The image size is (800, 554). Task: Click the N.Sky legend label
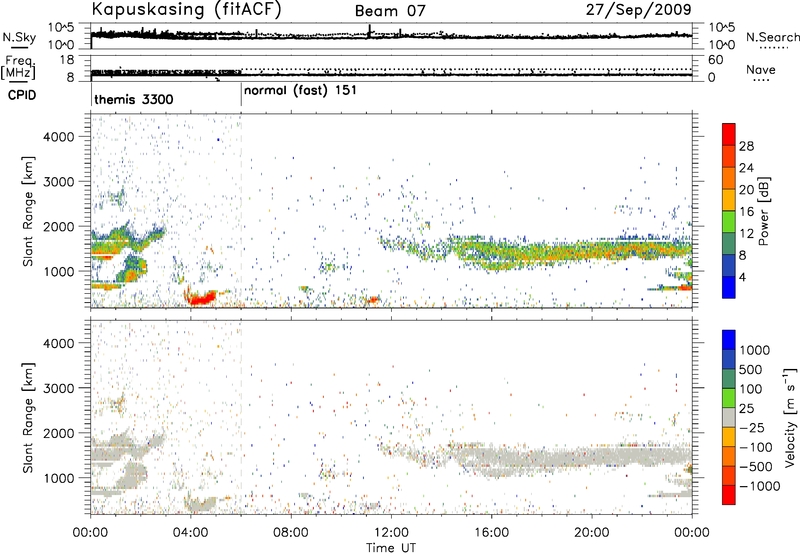pyautogui.click(x=19, y=38)
